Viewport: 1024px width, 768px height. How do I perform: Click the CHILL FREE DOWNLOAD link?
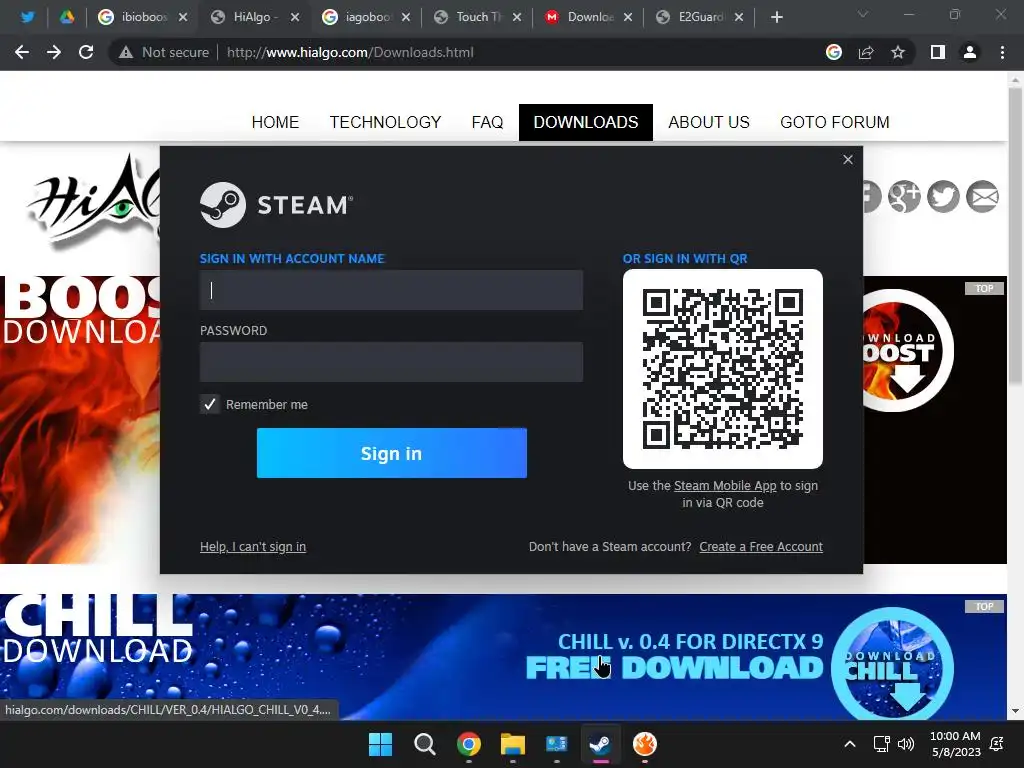pos(675,667)
